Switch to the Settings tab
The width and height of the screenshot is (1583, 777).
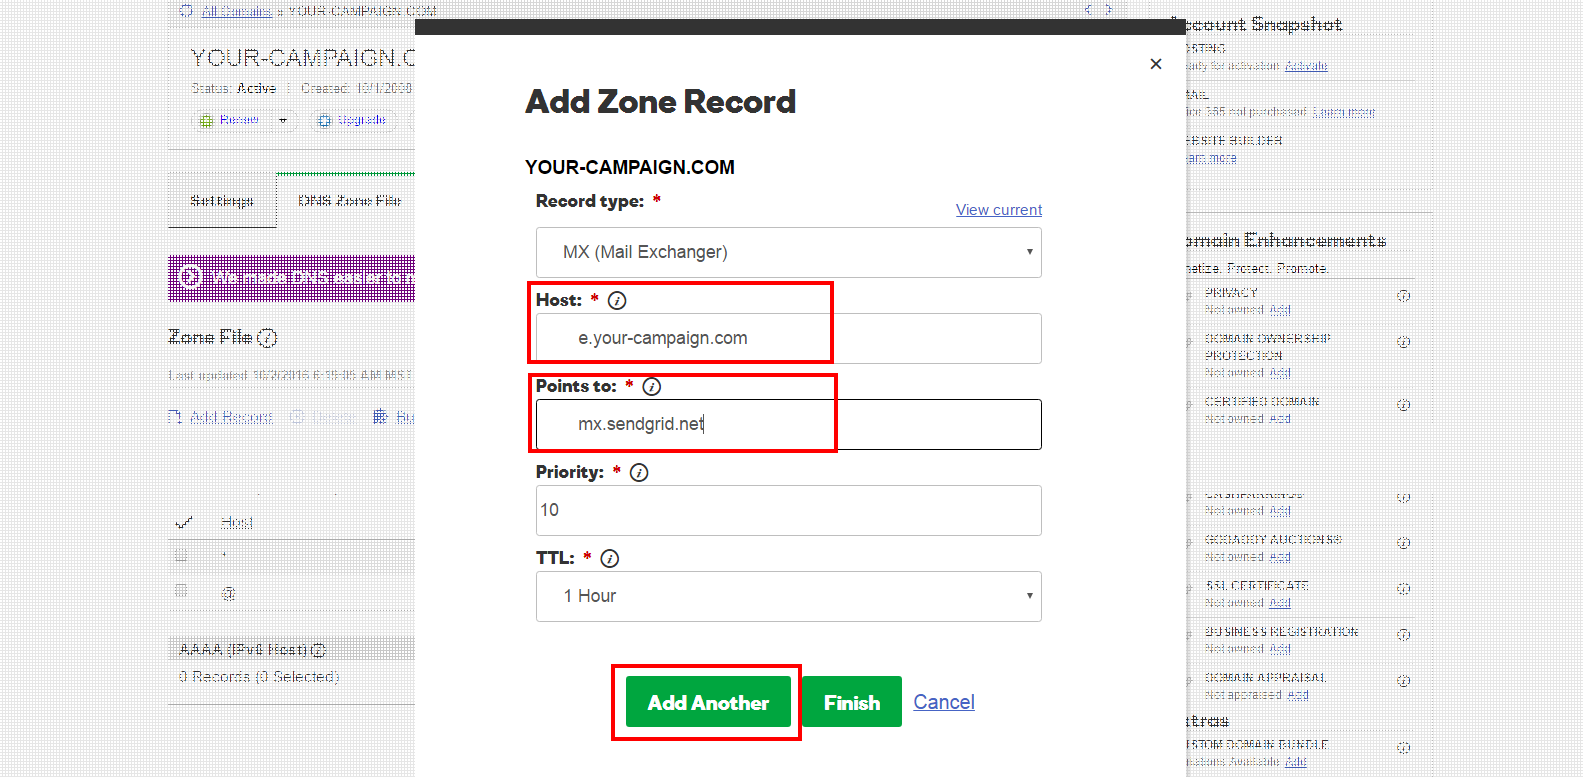point(222,200)
